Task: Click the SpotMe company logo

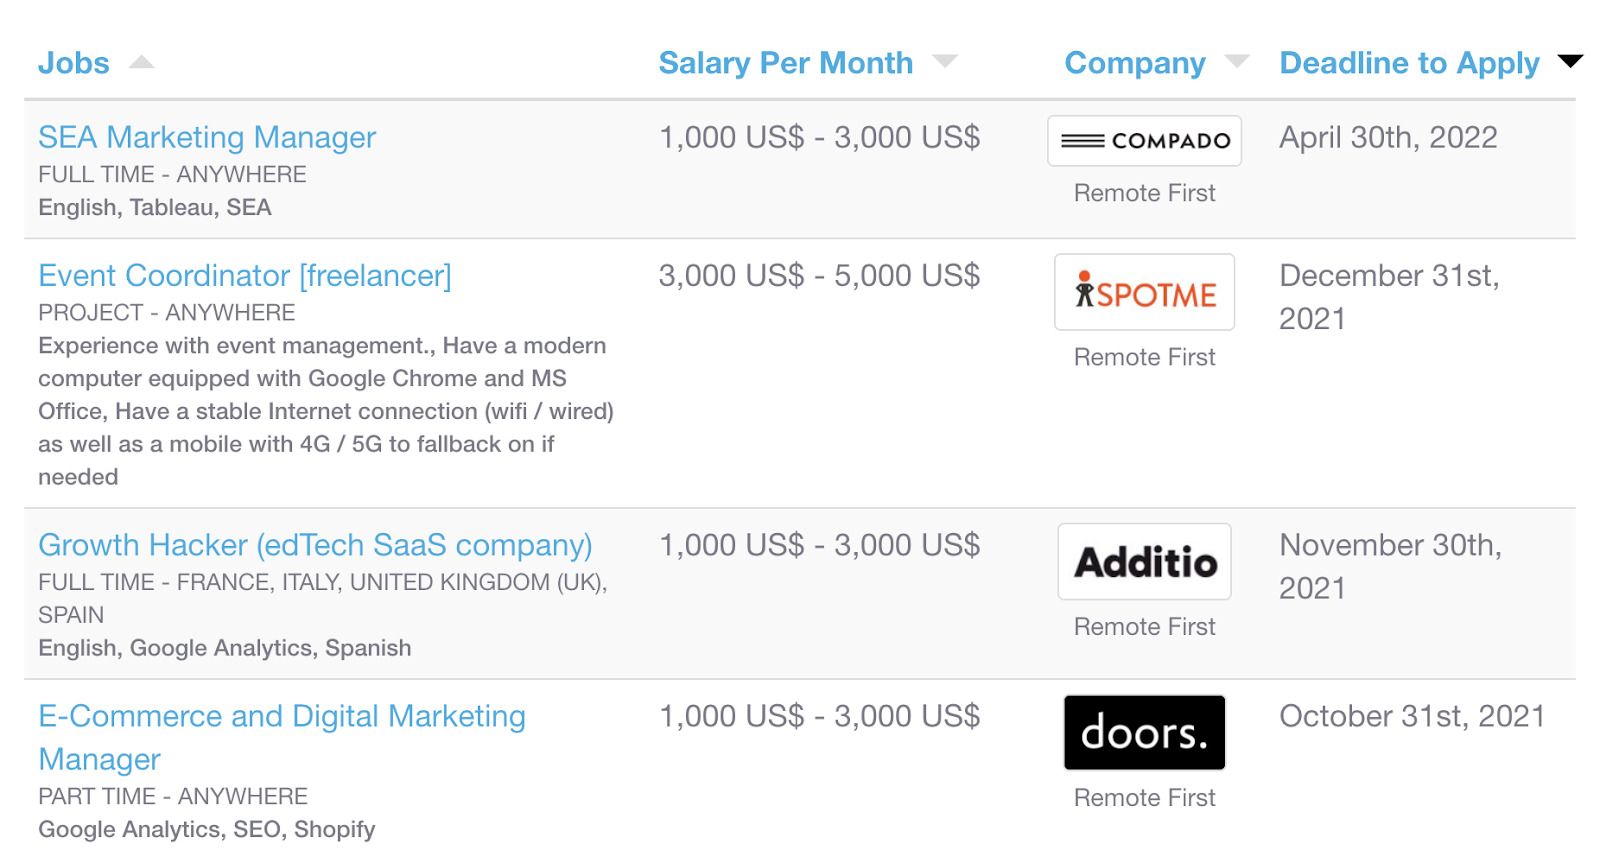Action: (x=1144, y=293)
